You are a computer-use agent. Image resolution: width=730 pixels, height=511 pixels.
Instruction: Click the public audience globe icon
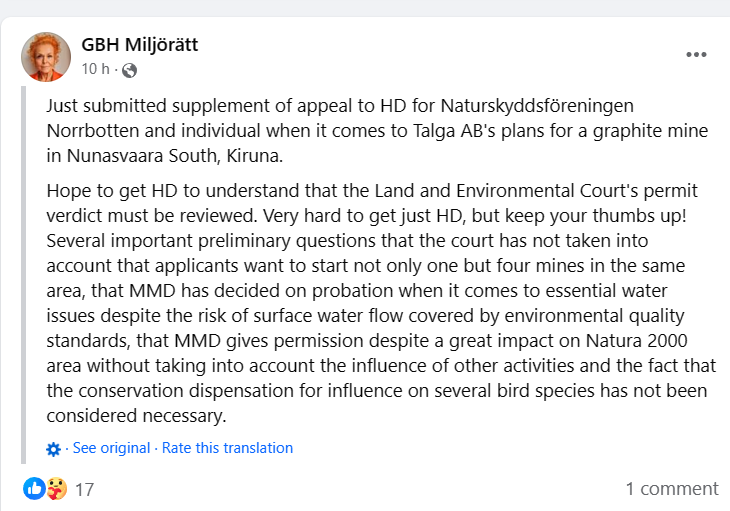click(x=129, y=70)
